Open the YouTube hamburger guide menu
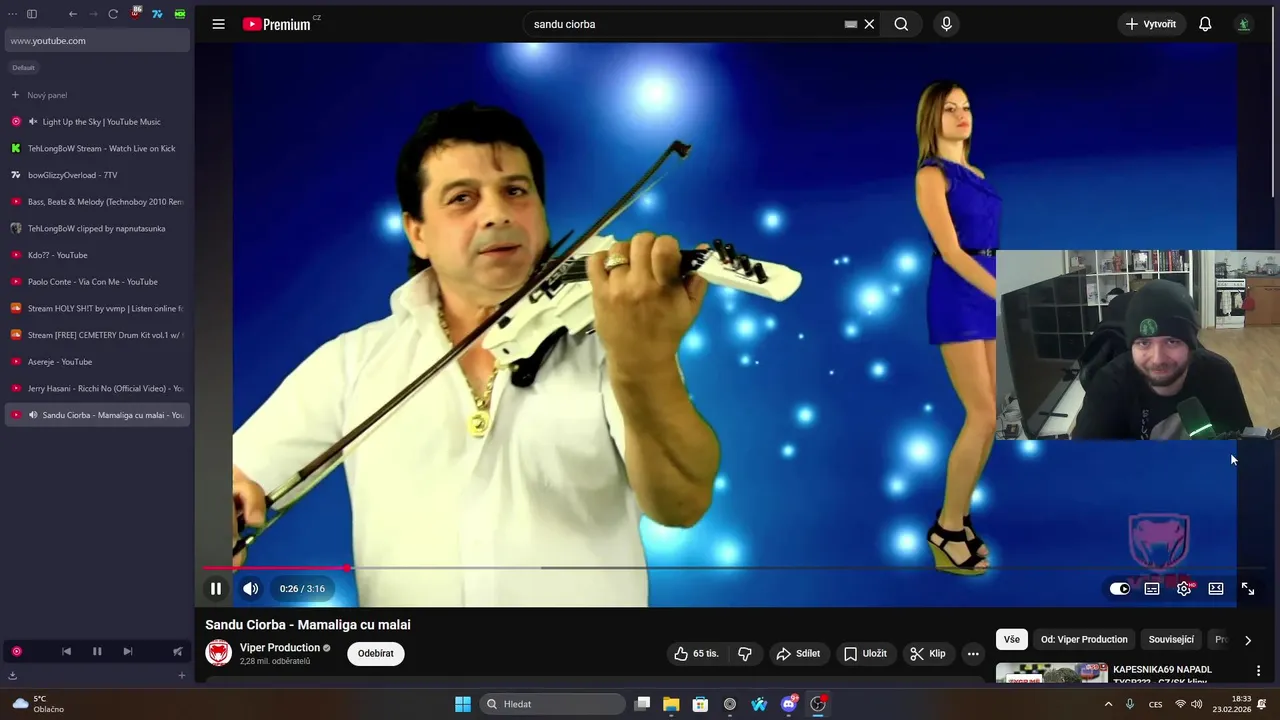The image size is (1280, 720). (218, 24)
